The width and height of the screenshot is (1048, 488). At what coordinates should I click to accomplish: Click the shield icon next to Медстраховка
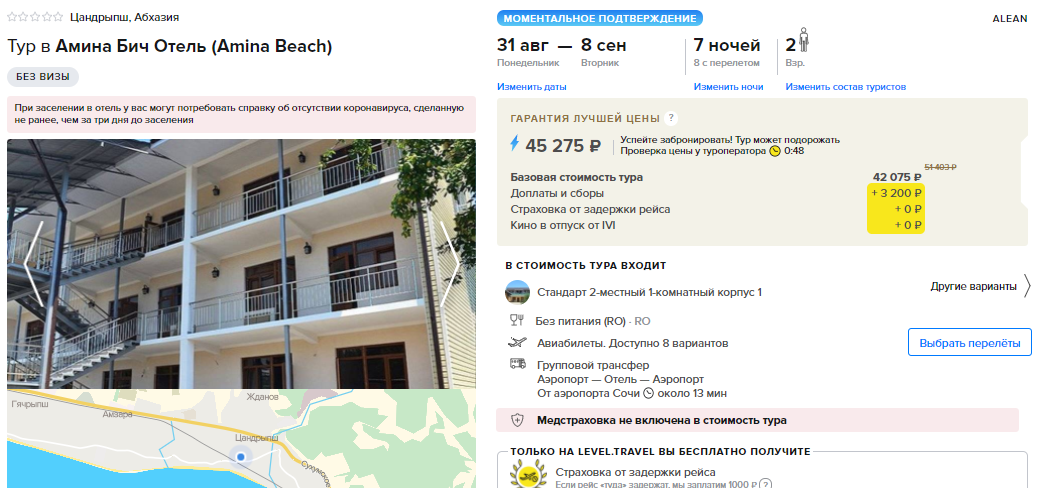coord(517,420)
